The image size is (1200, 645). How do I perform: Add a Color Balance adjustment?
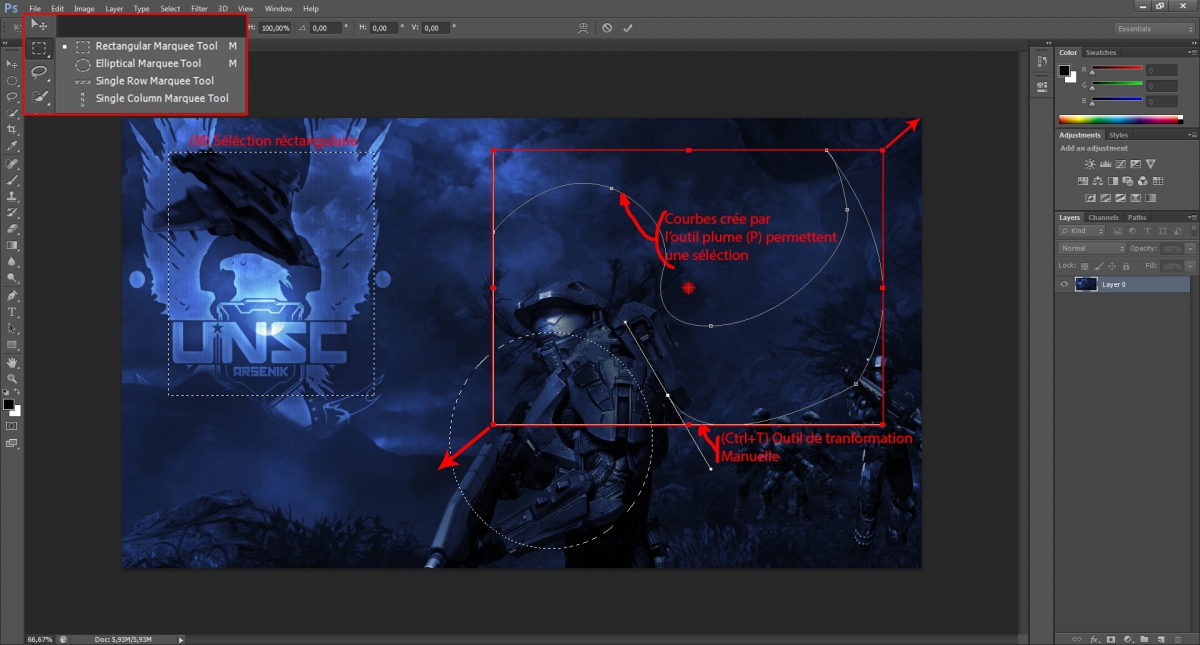point(1098,181)
